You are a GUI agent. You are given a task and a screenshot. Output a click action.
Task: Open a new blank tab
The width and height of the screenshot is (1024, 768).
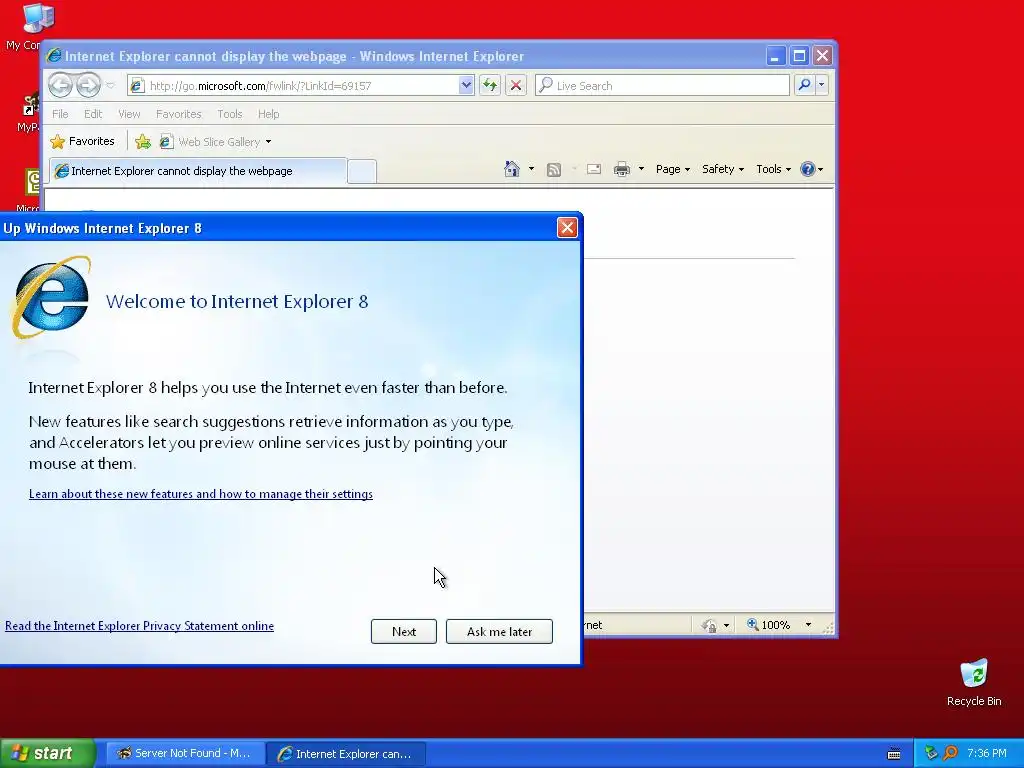point(362,171)
